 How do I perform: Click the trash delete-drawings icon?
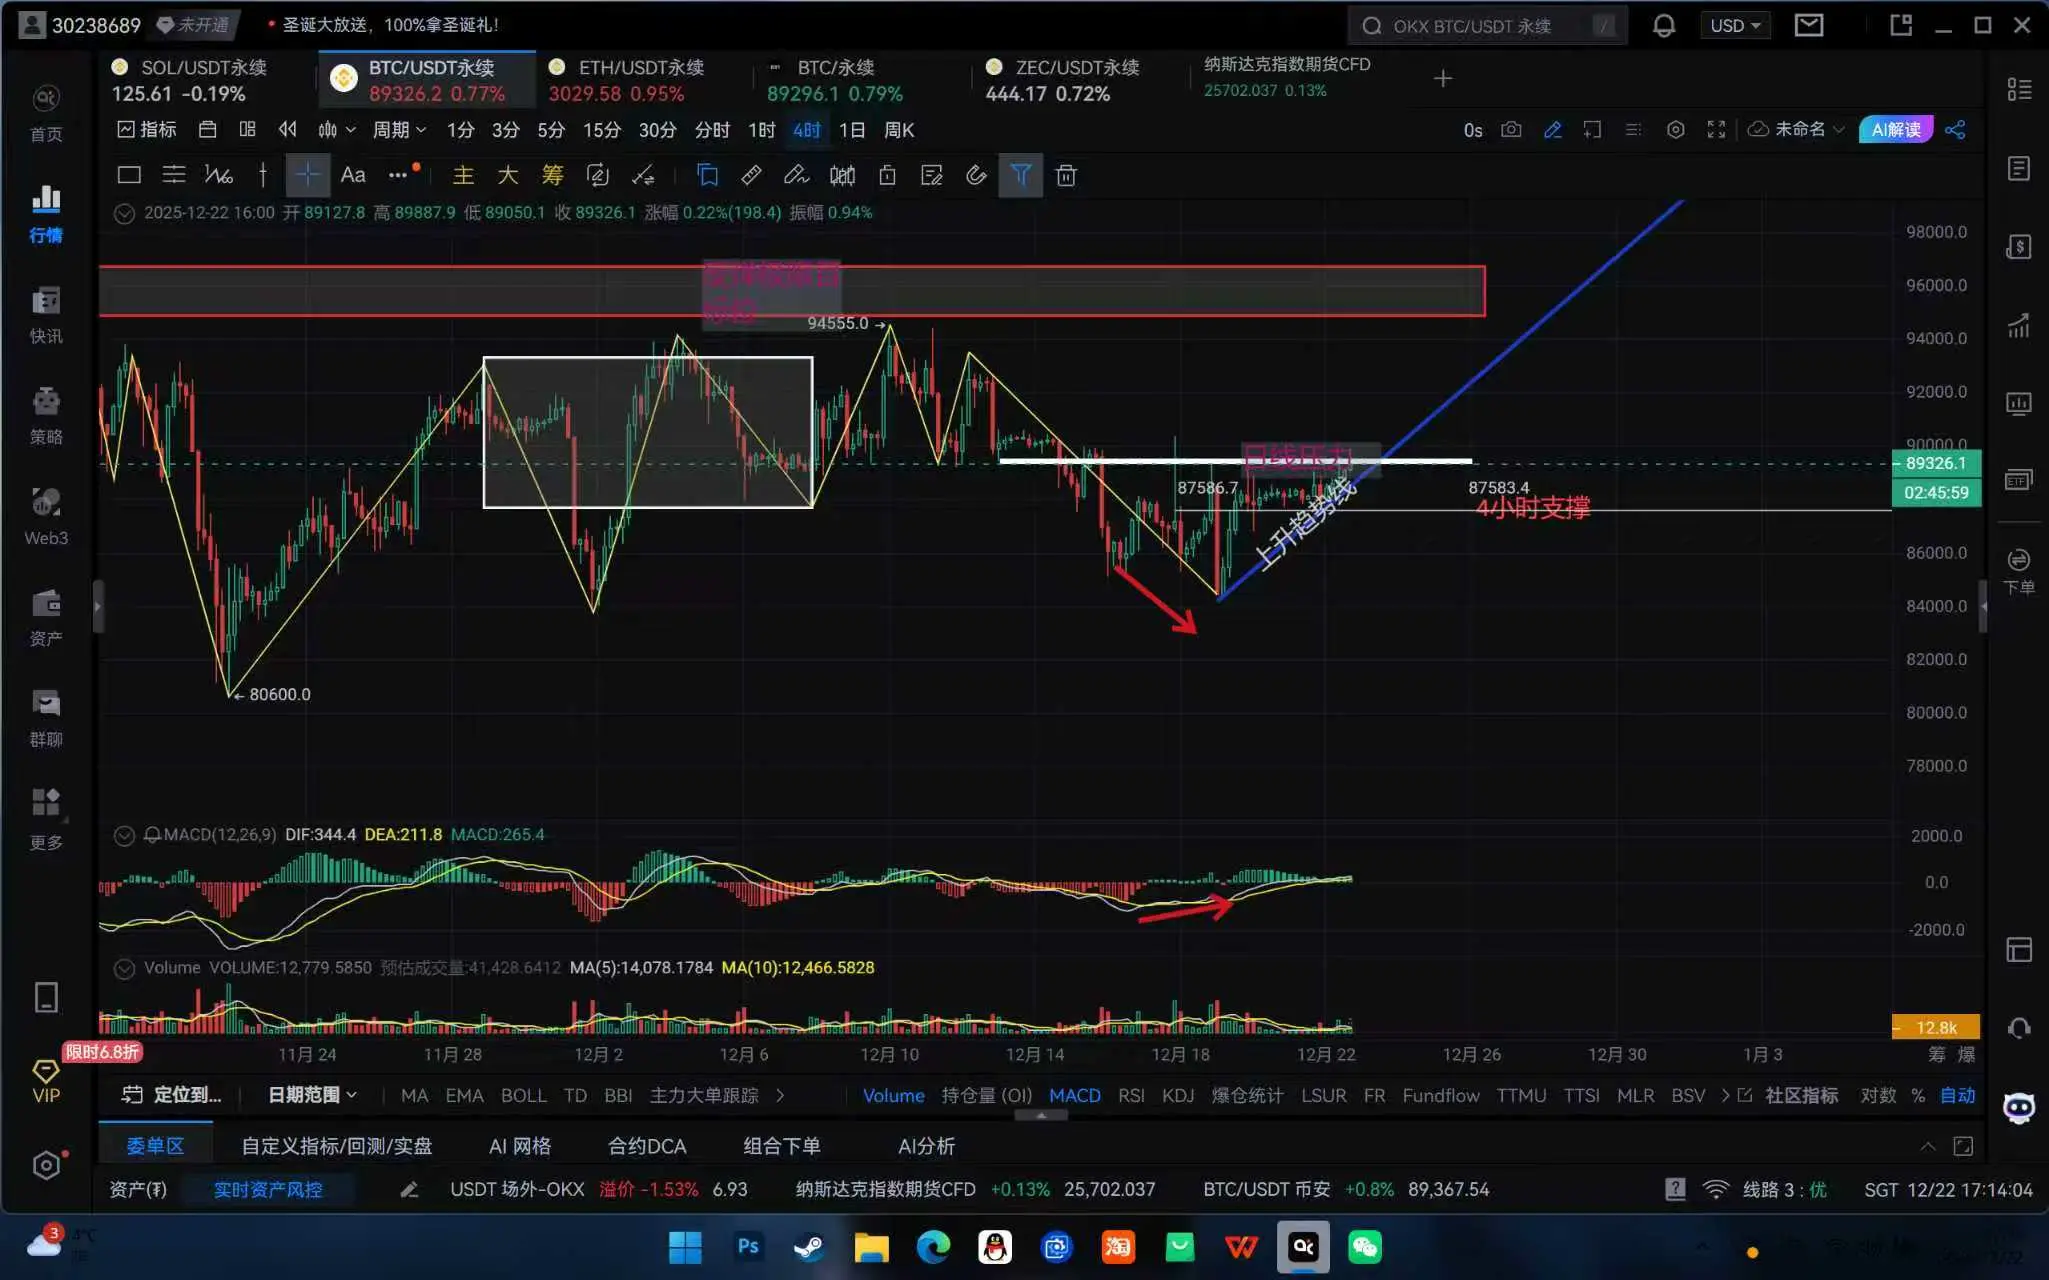point(1066,176)
